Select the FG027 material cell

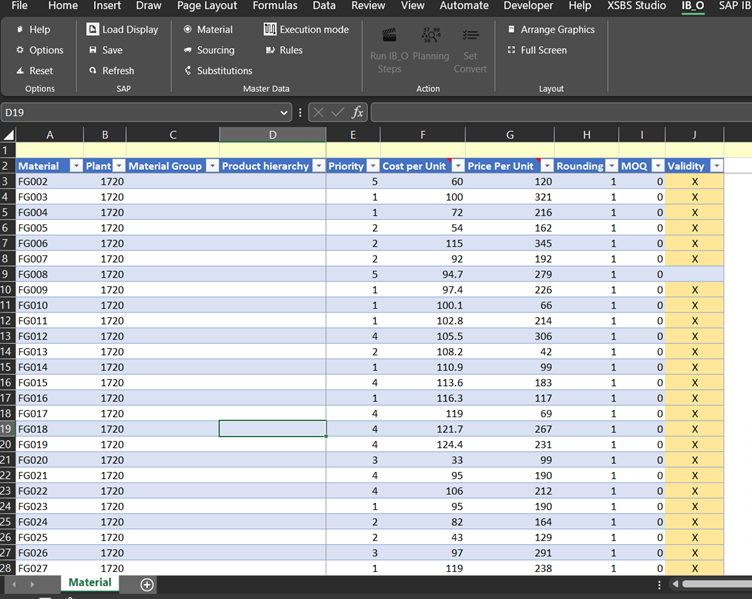tap(49, 568)
